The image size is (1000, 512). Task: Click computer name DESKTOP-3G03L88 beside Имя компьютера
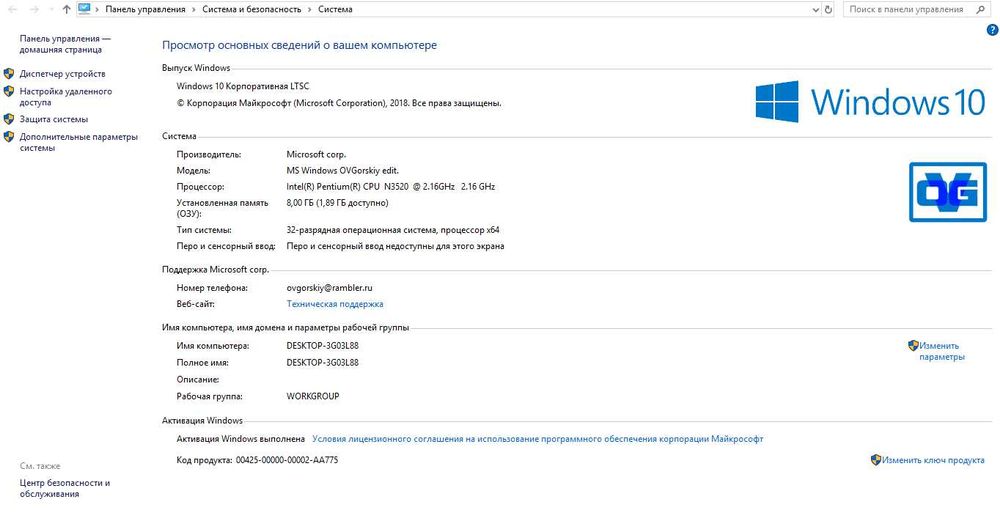click(x=323, y=346)
